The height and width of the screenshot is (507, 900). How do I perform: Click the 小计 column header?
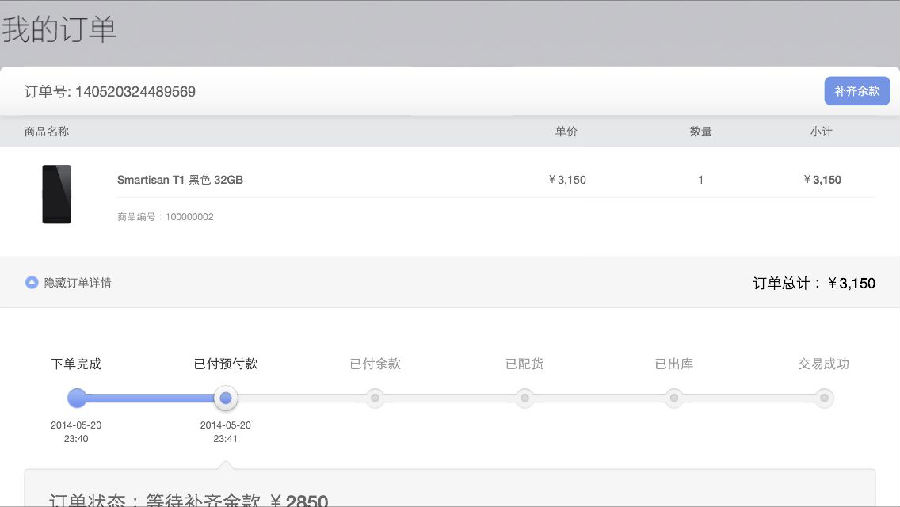(x=821, y=131)
